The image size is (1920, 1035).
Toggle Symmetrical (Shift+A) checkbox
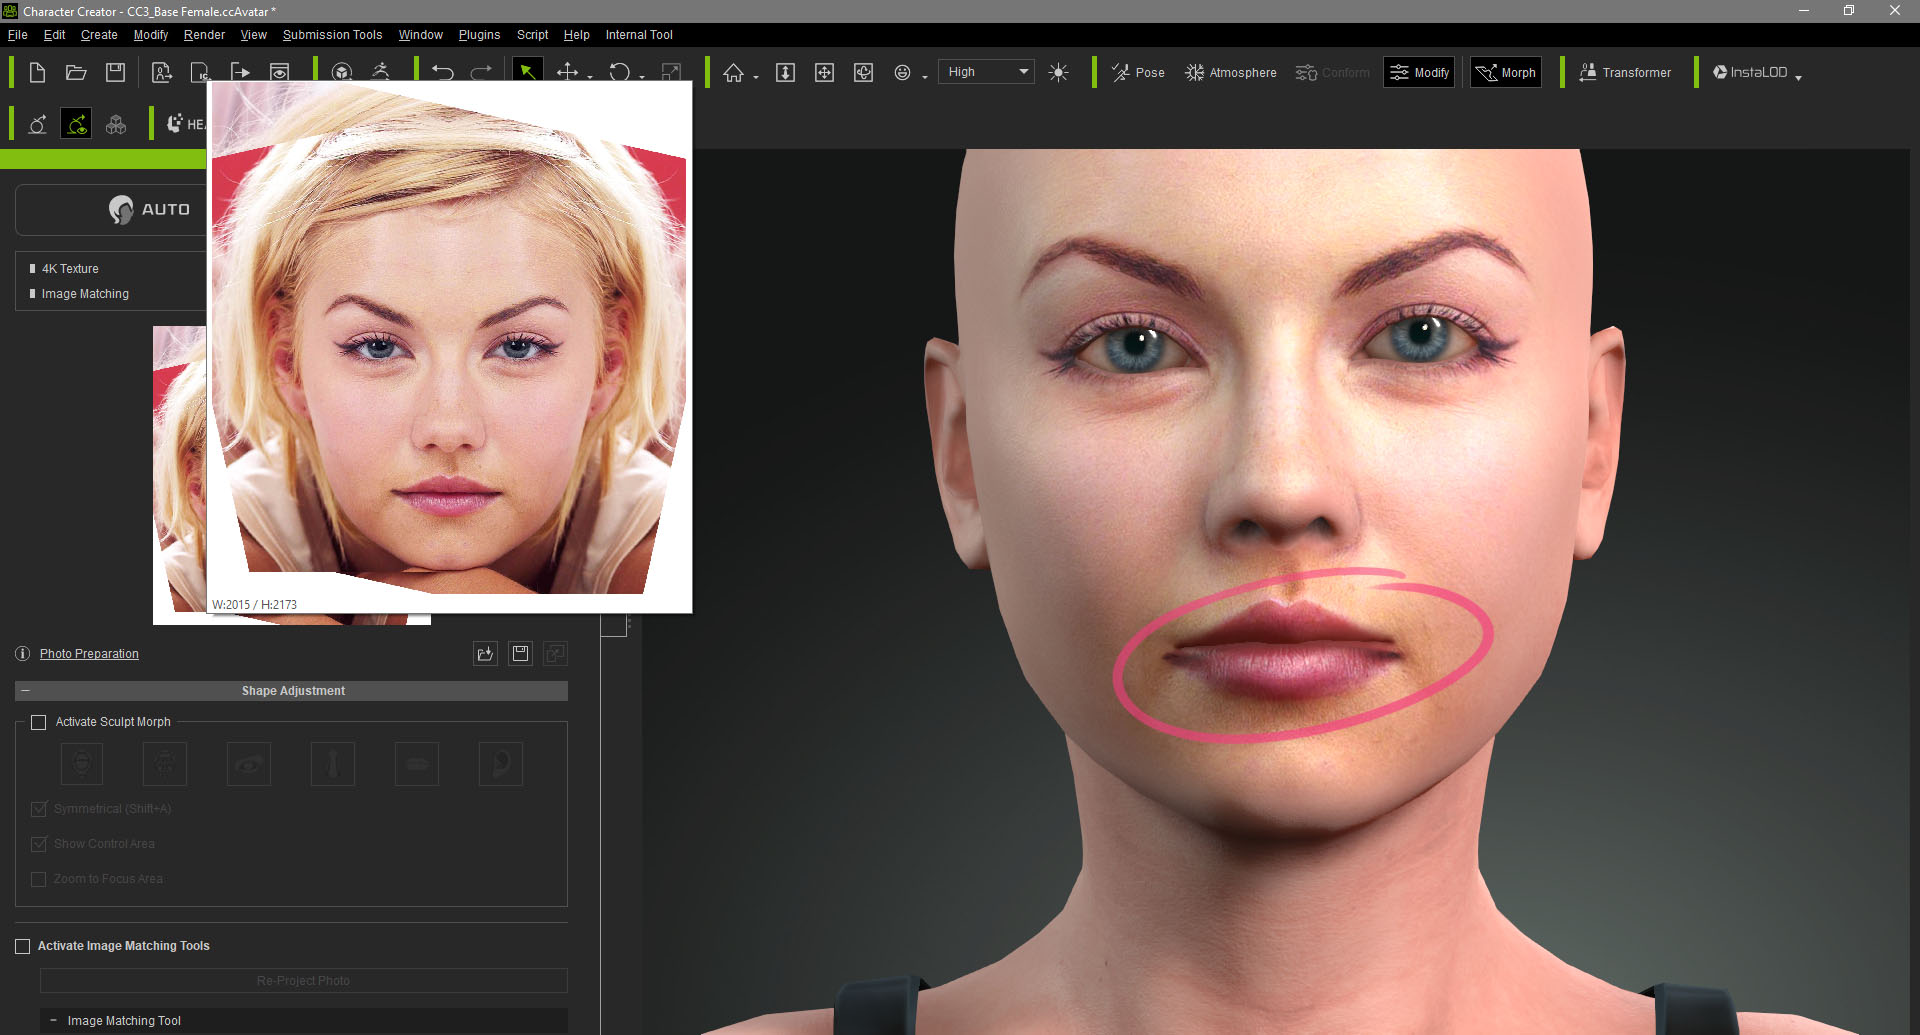click(x=39, y=808)
